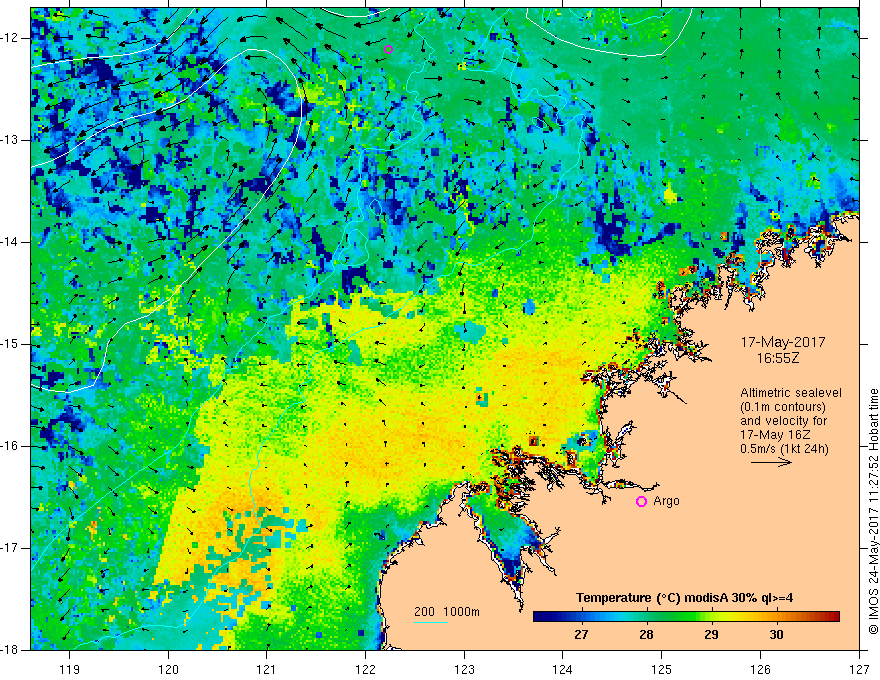Click latitude axis label -15
The height and width of the screenshot is (680, 880).
coord(10,344)
